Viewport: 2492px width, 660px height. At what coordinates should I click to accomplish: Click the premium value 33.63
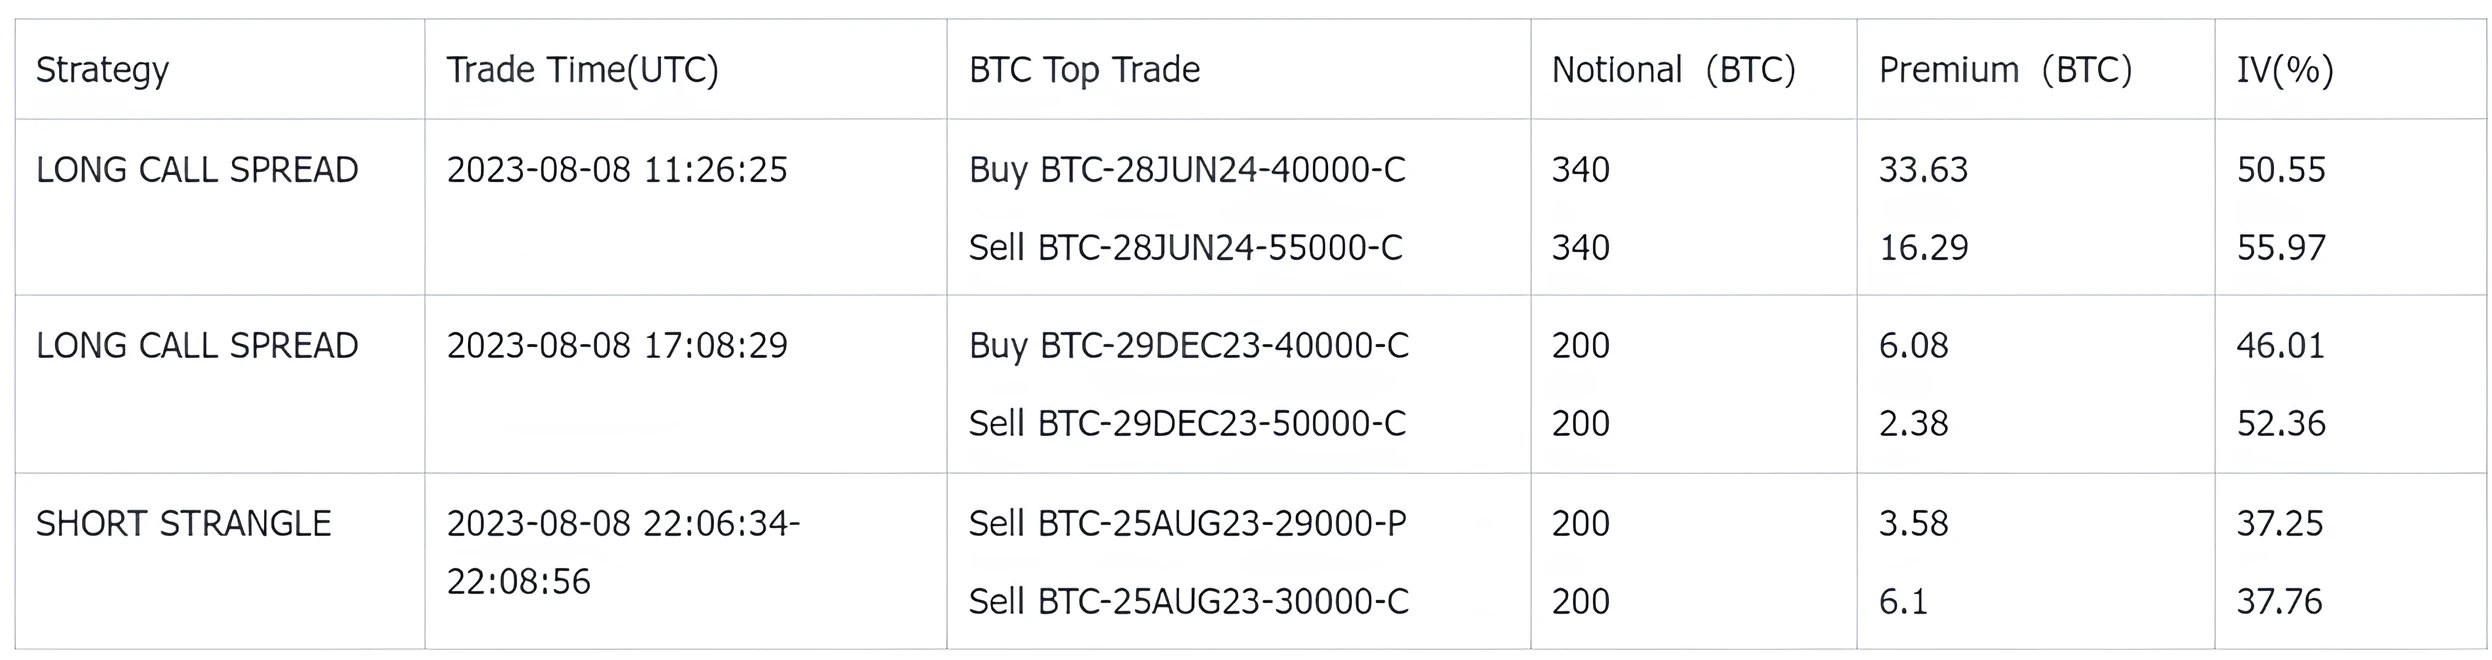tap(1923, 170)
